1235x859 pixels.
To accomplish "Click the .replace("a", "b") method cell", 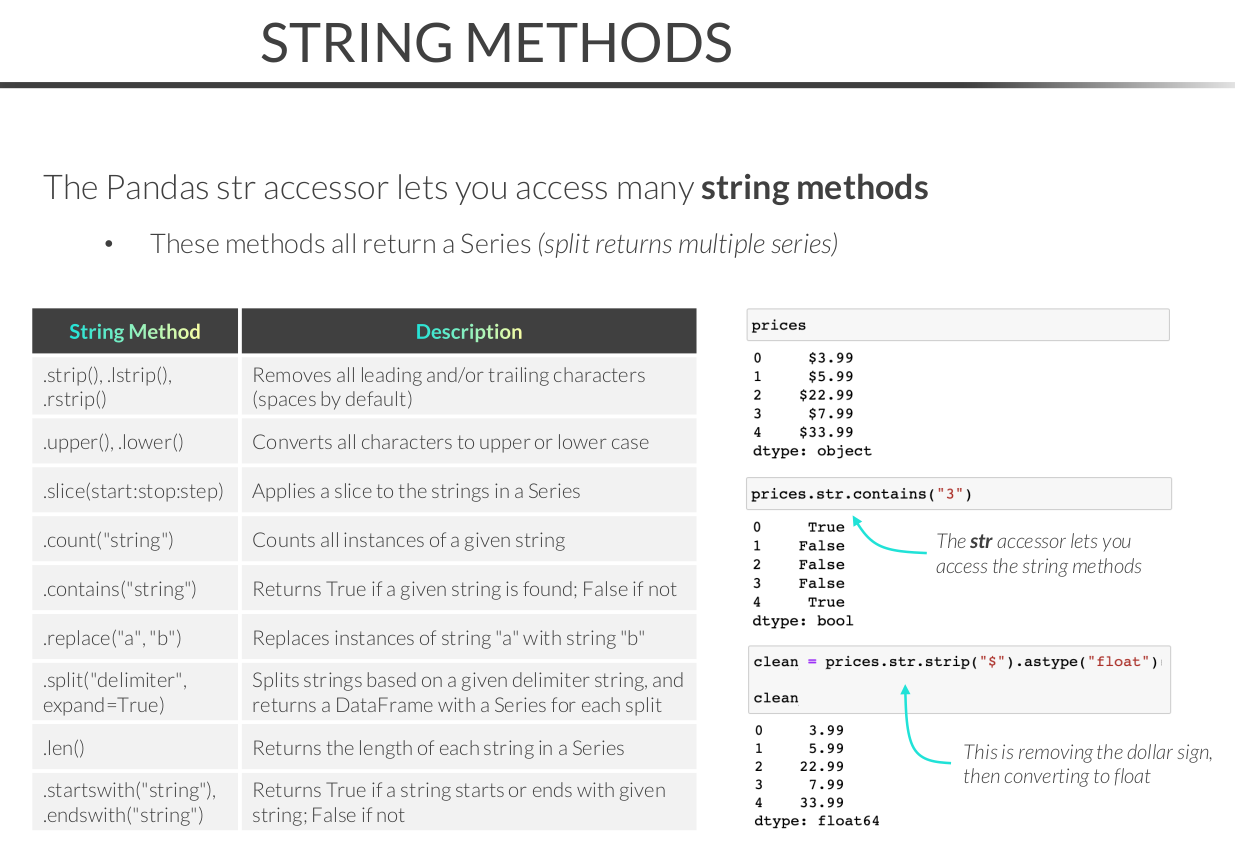I will pos(135,638).
